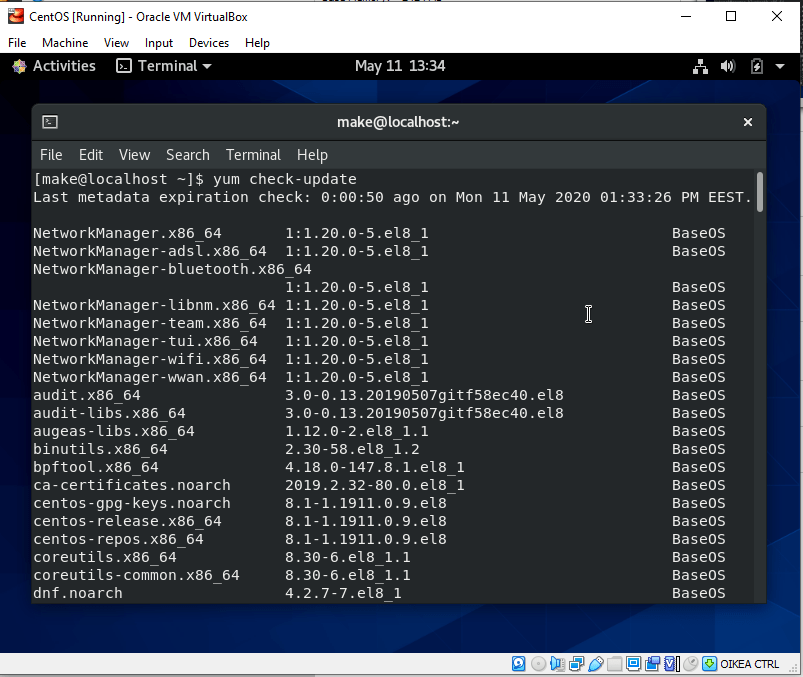Click the hard disk activity icon
This screenshot has width=803, height=677.
(519, 664)
